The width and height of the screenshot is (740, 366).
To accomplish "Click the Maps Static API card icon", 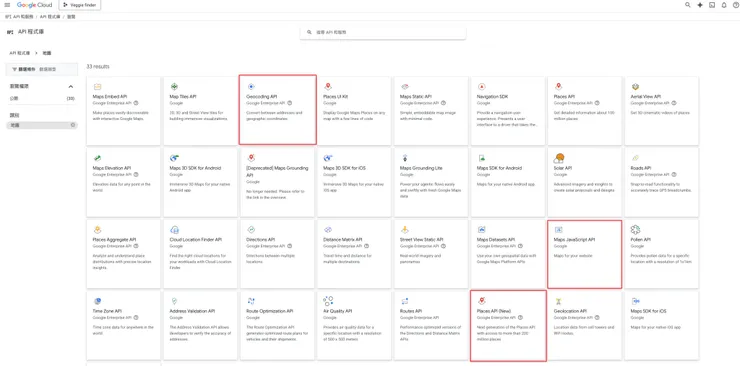I will [x=404, y=87].
